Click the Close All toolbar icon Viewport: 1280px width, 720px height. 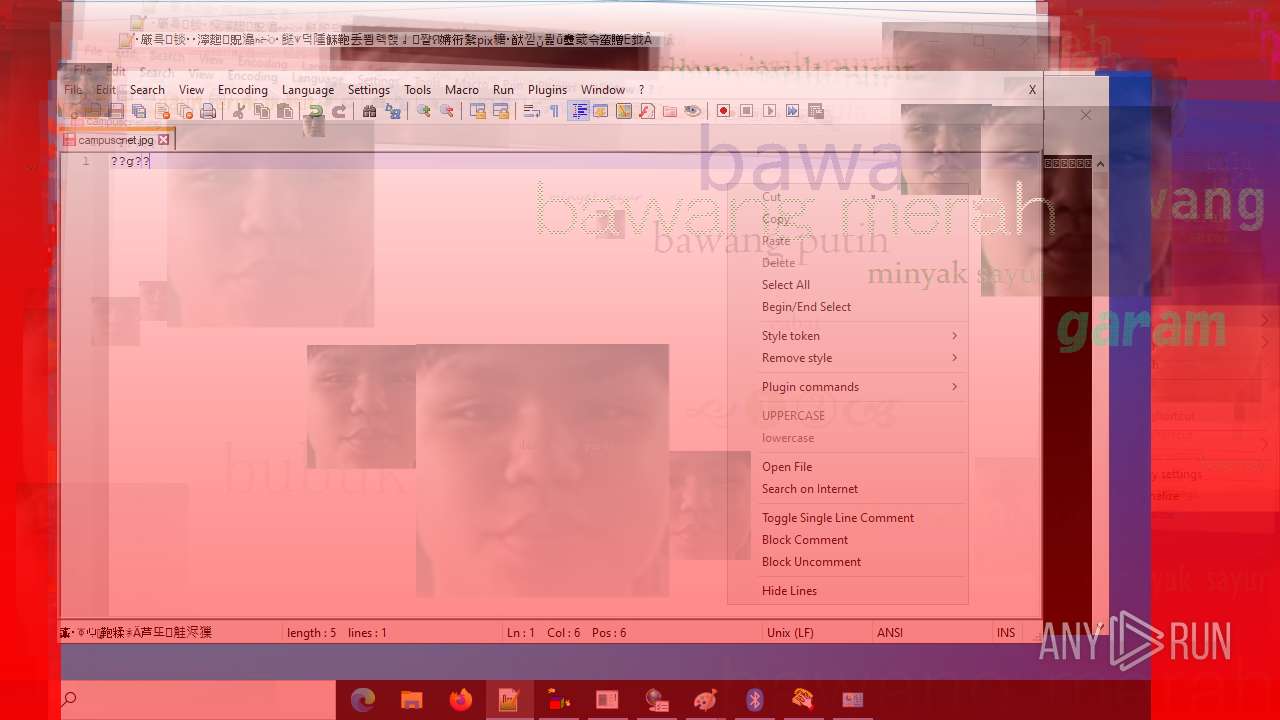pos(185,111)
